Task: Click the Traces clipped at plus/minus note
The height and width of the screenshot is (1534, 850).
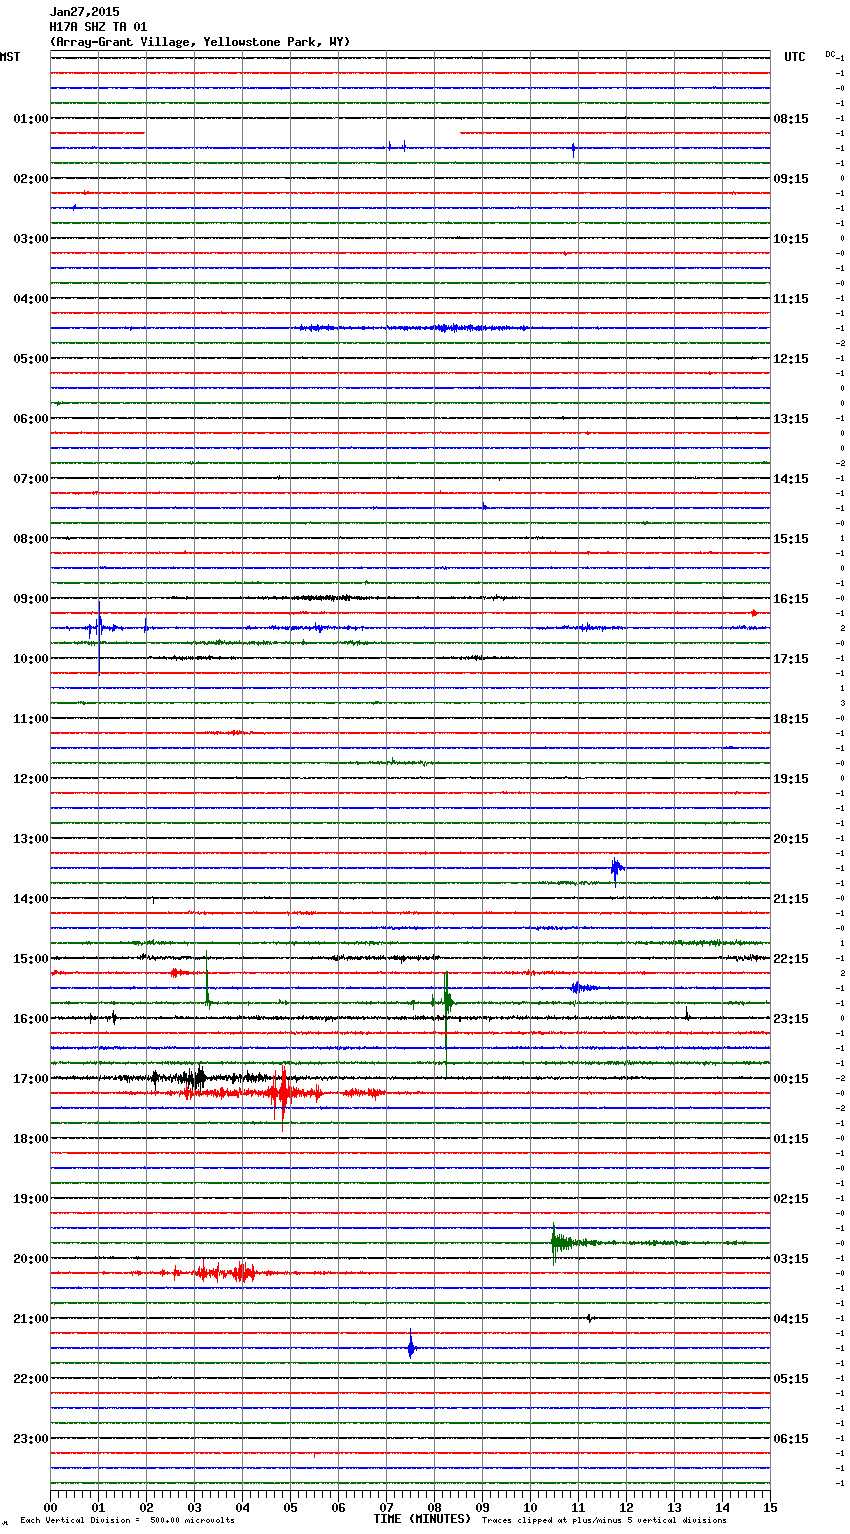Action: [x=604, y=1520]
